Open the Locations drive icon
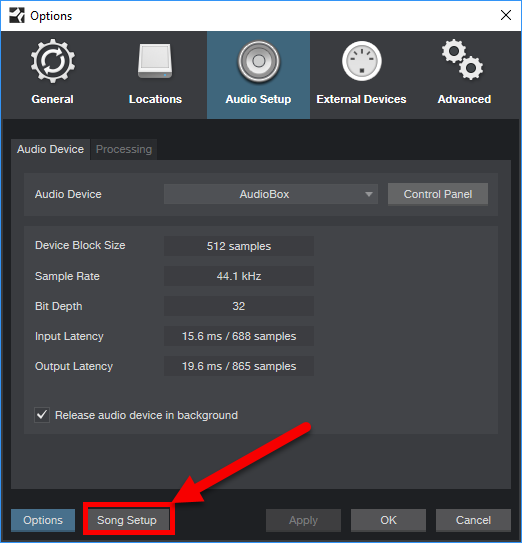The image size is (522, 543). (155, 61)
